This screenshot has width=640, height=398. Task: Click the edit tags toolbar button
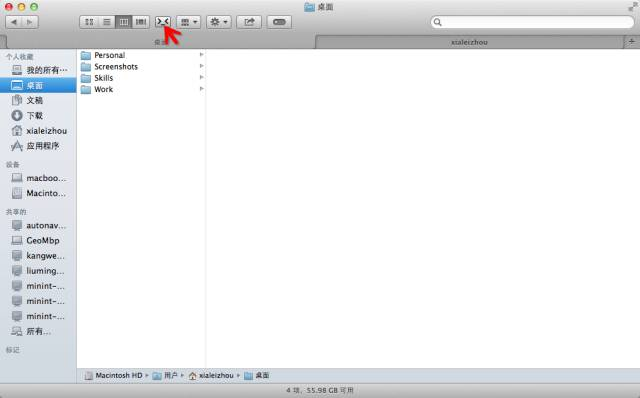[279, 22]
